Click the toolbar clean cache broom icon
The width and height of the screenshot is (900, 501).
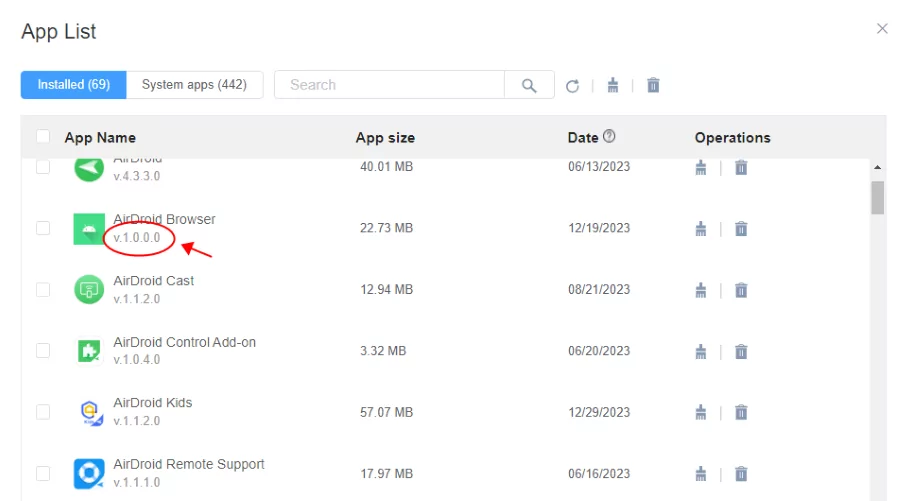point(613,86)
